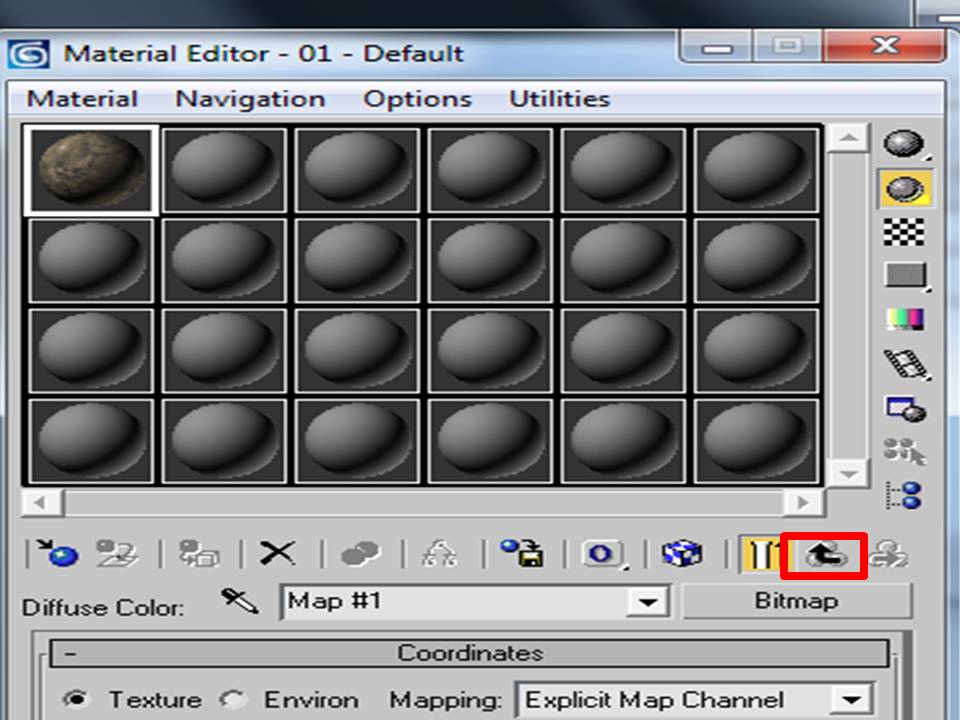
Task: Reset the map to default settings
Action: point(275,553)
